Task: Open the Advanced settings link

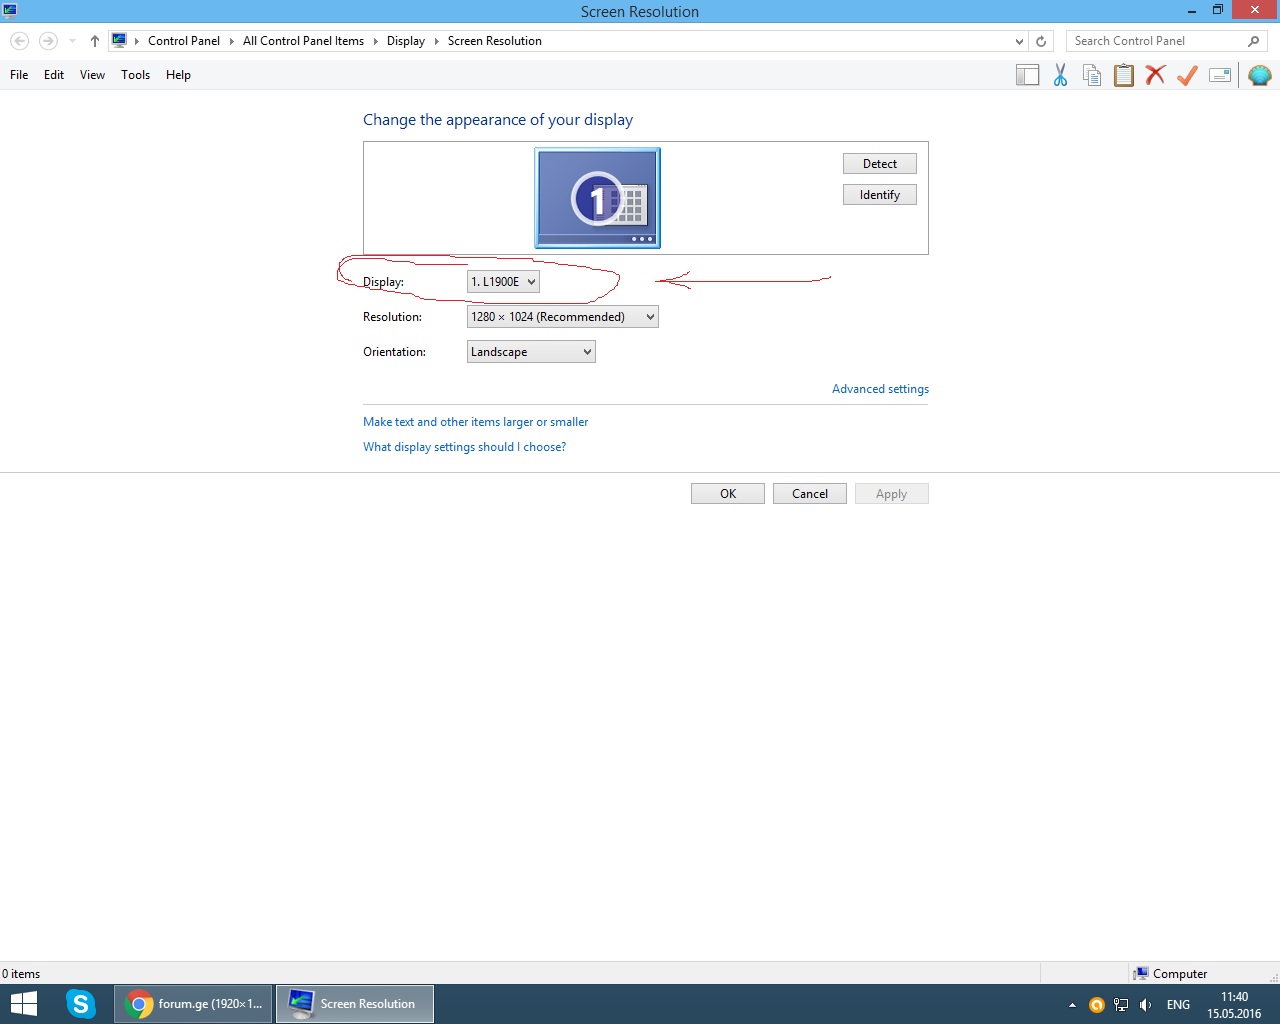Action: click(880, 389)
